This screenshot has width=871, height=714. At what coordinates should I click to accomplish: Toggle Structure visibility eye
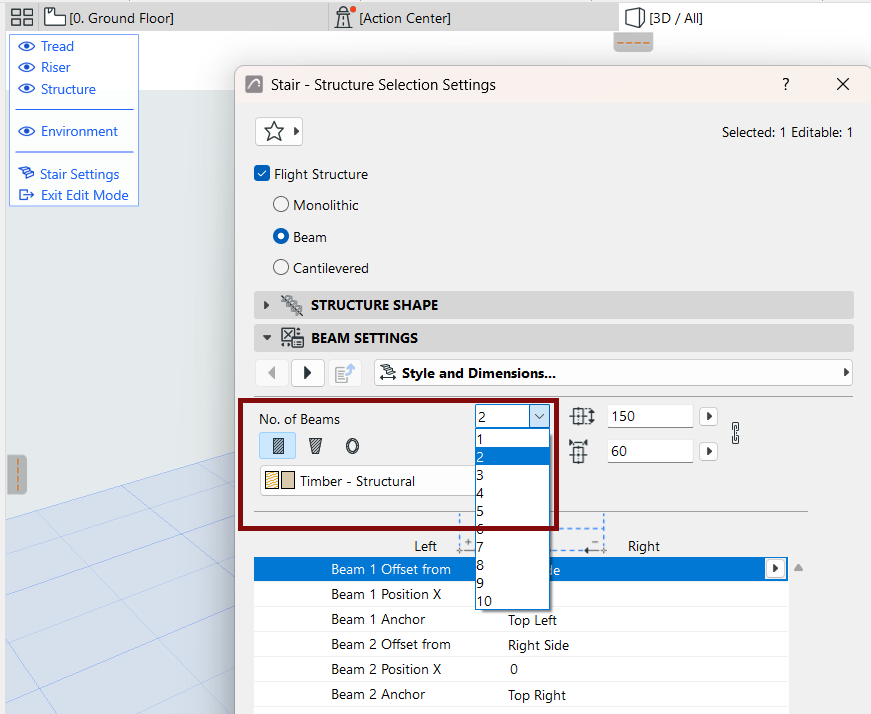click(x=26, y=89)
